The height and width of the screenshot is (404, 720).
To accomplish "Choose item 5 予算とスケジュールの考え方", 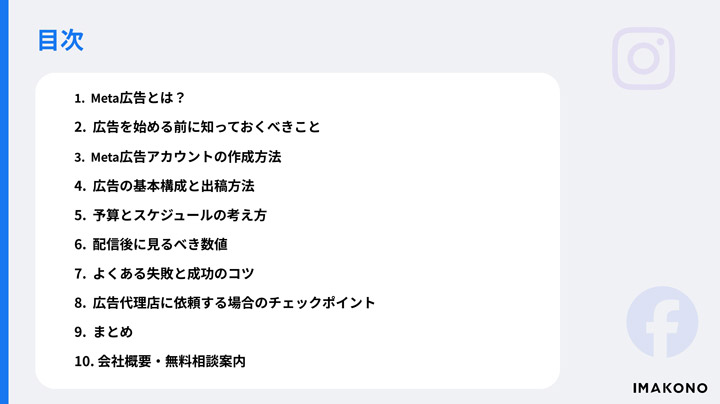I will click(x=170, y=215).
